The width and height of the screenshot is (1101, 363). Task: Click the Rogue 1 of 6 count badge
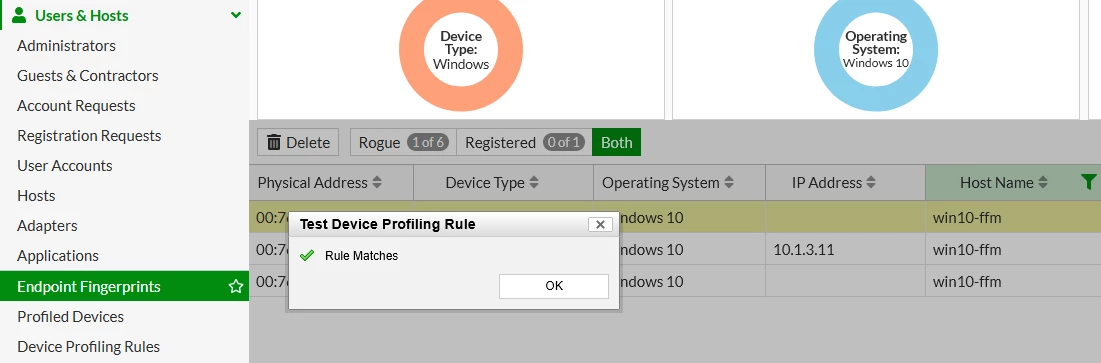tap(428, 143)
